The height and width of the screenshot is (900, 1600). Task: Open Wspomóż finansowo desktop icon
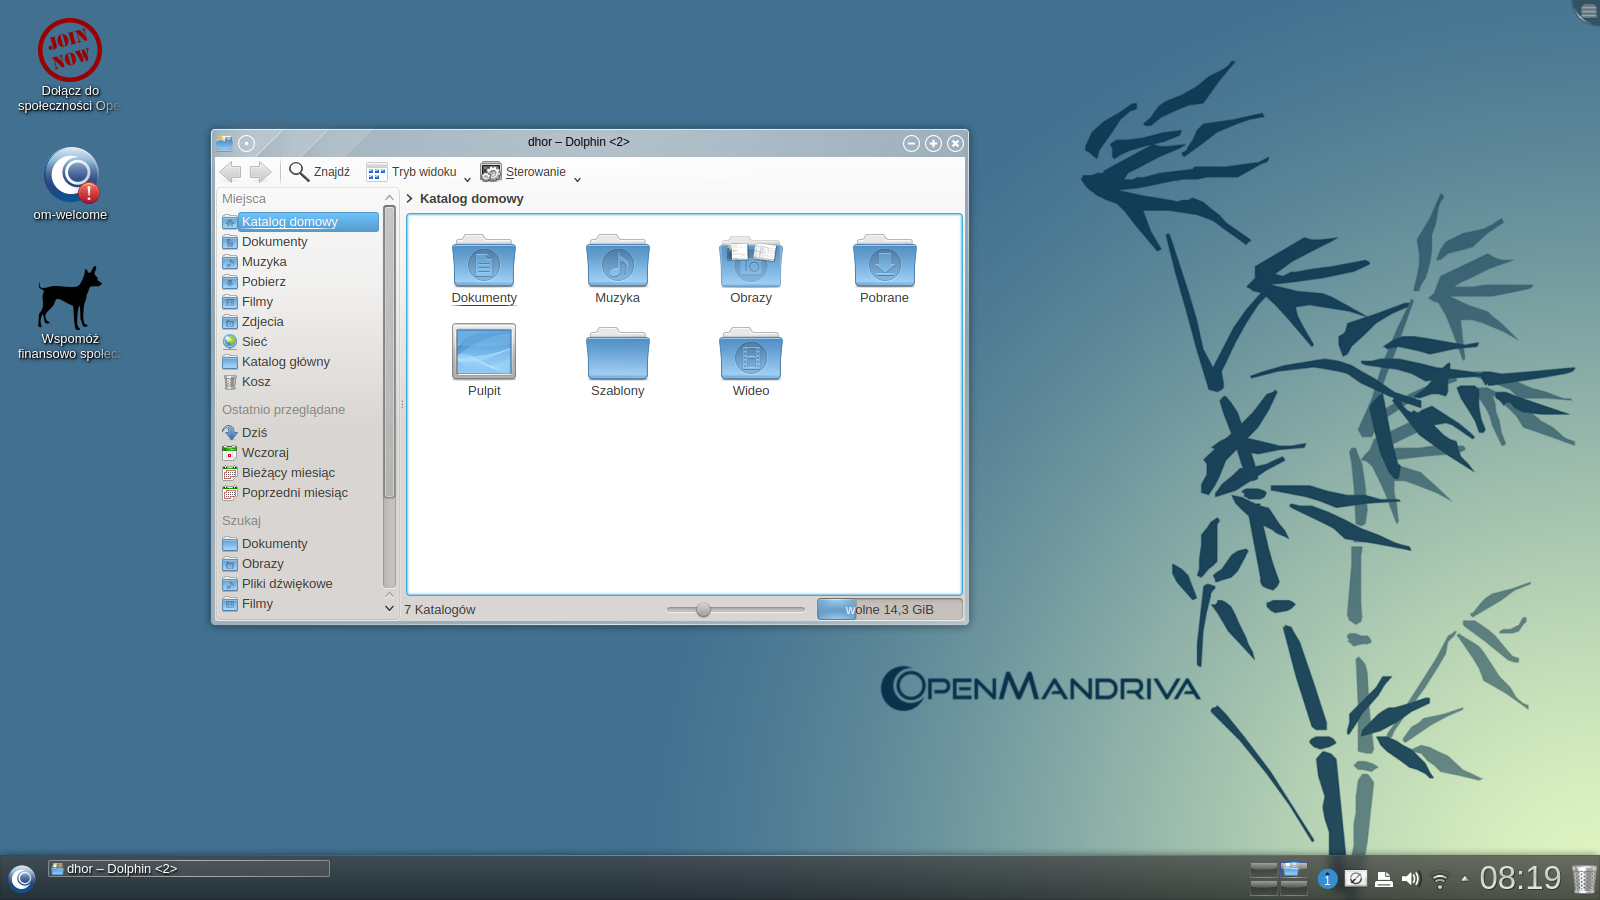tap(70, 312)
